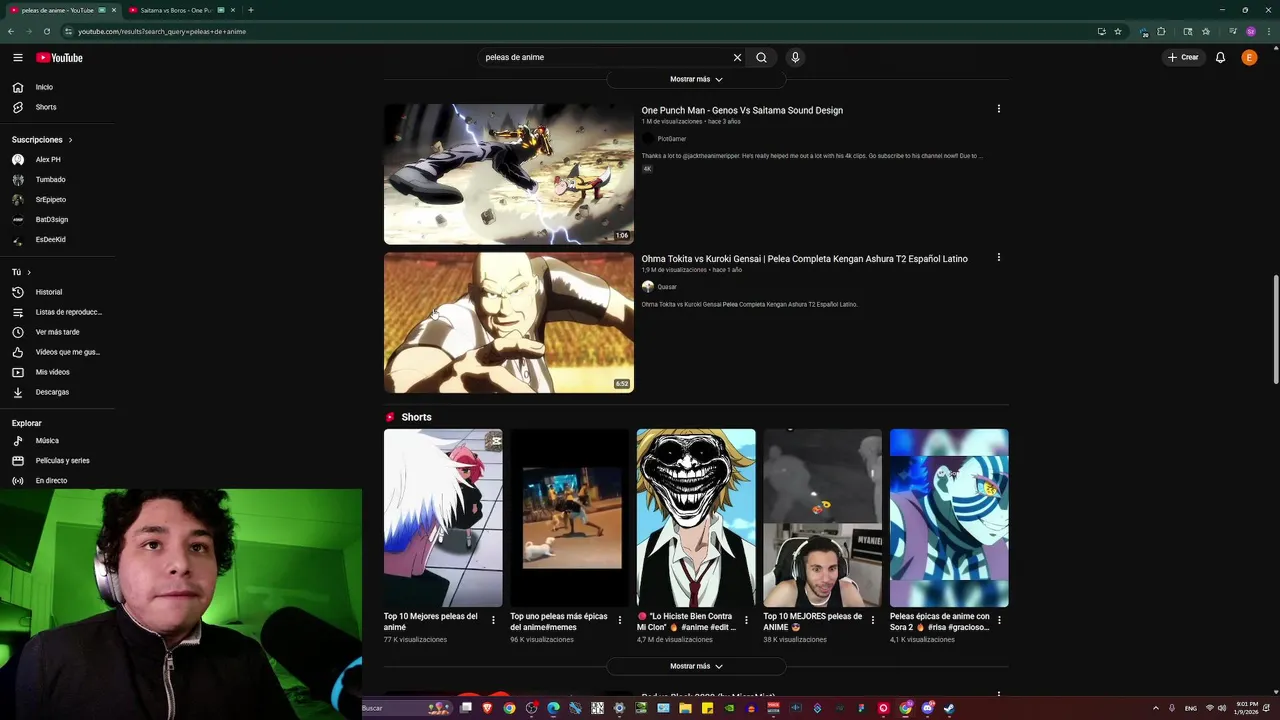Reload the page in browser toolbar

pyautogui.click(x=46, y=31)
